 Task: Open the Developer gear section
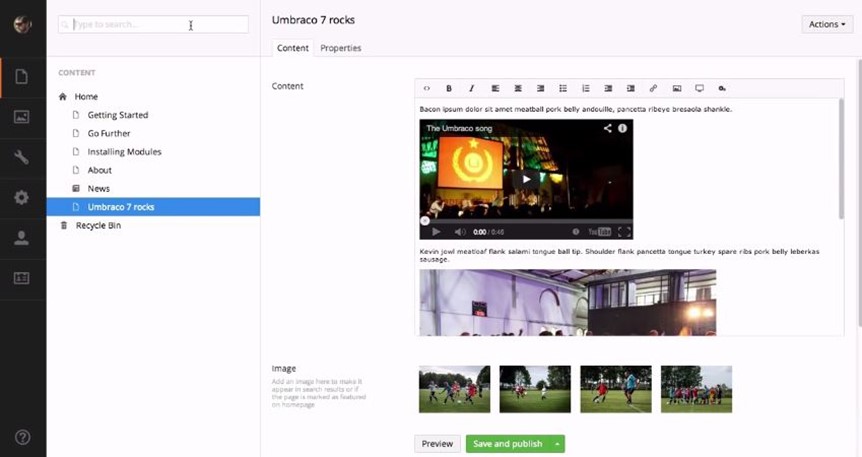21,197
